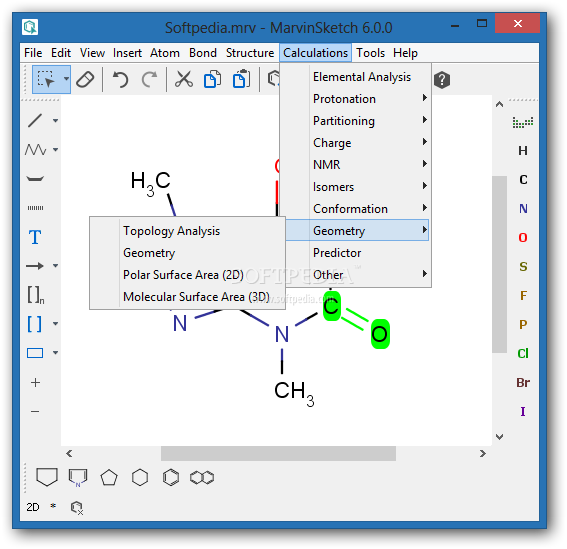Expand the rectangle shape dropdown arrow
Screen dimensions: 567x549
pyautogui.click(x=55, y=352)
